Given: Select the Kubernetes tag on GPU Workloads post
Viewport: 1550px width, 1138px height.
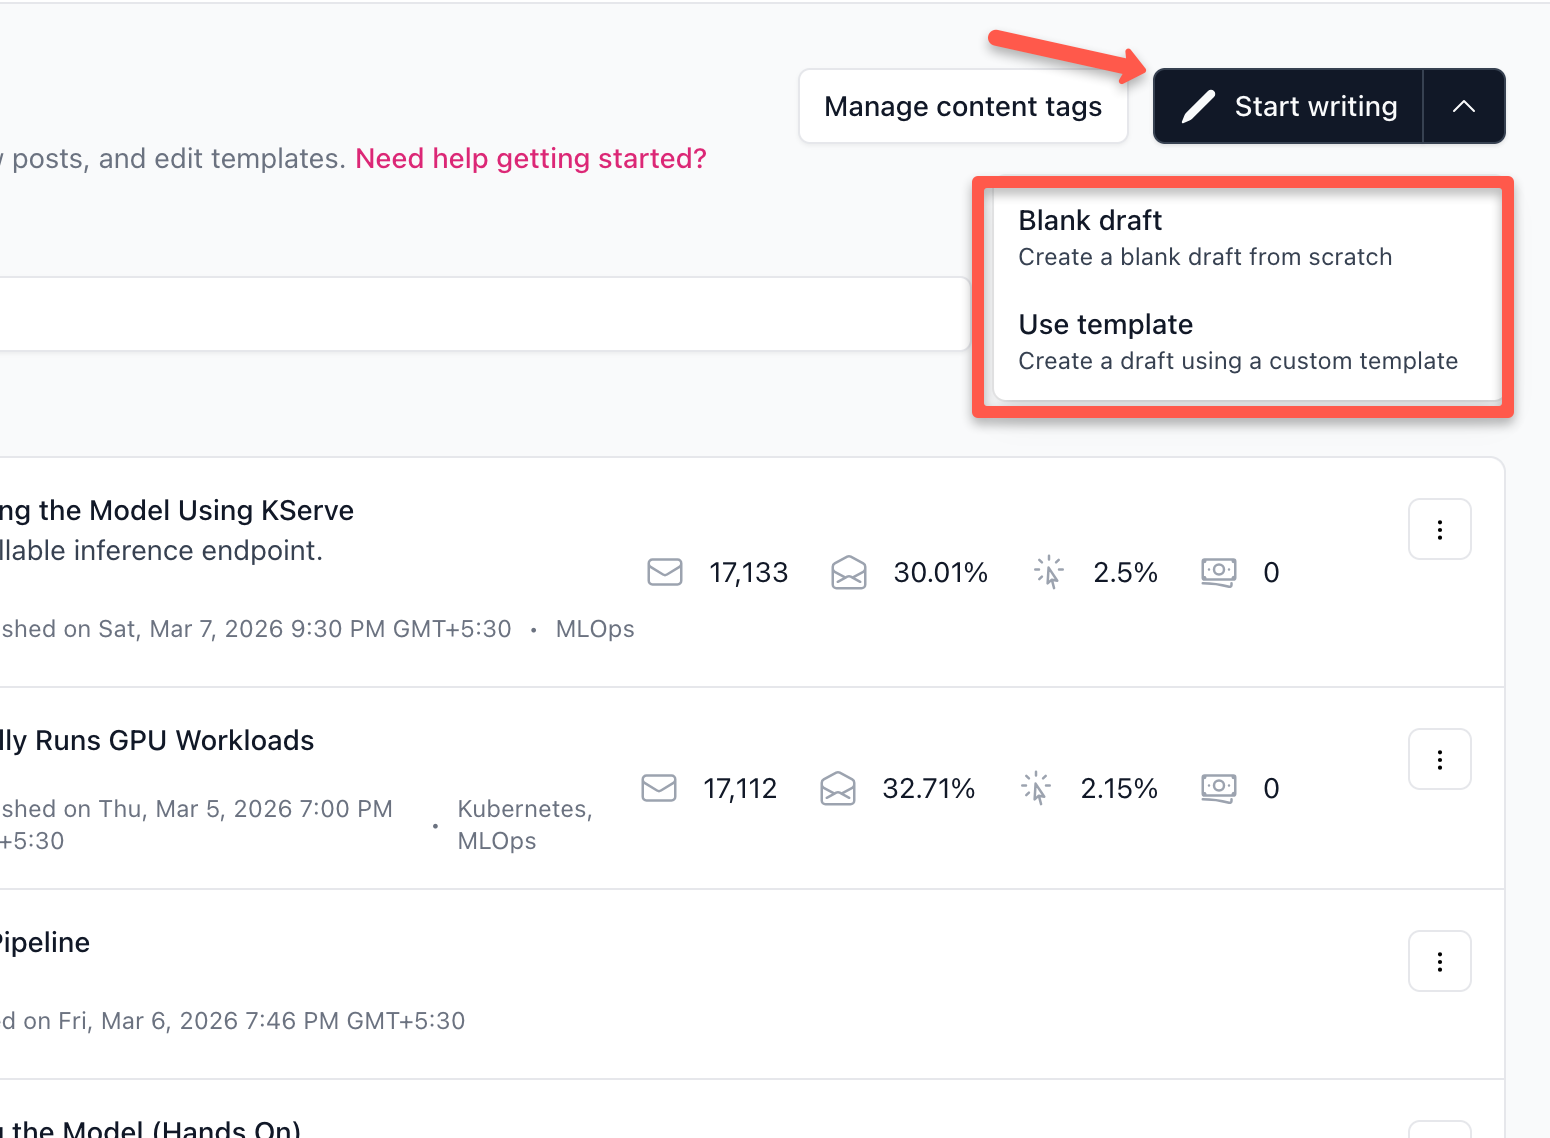Looking at the screenshot, I should (523, 808).
